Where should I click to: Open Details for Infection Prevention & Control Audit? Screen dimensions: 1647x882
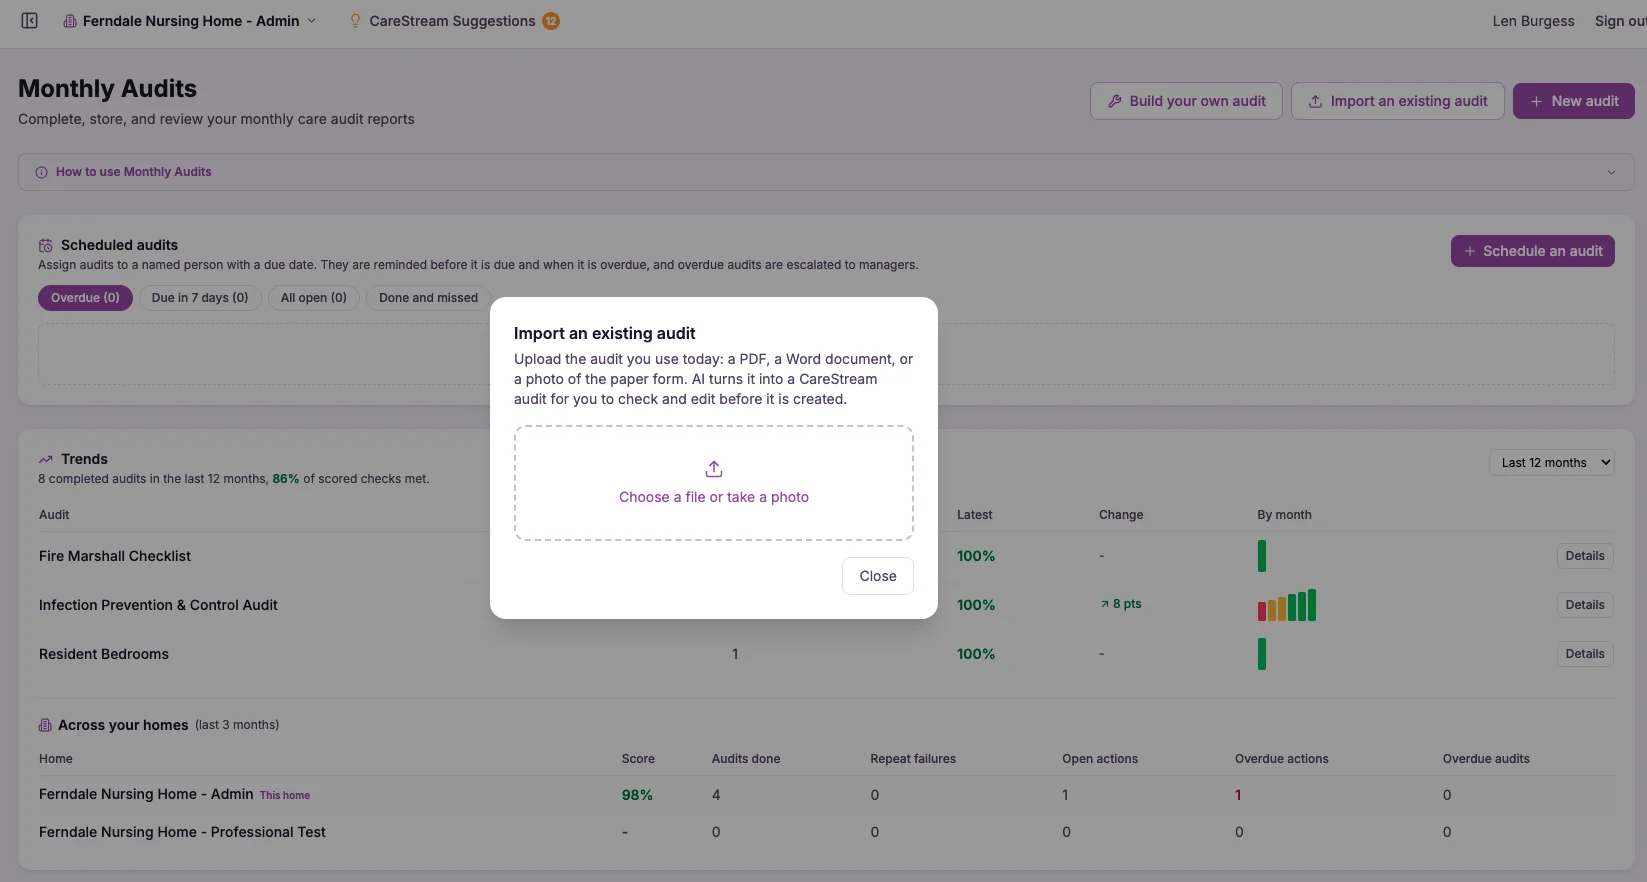tap(1585, 605)
